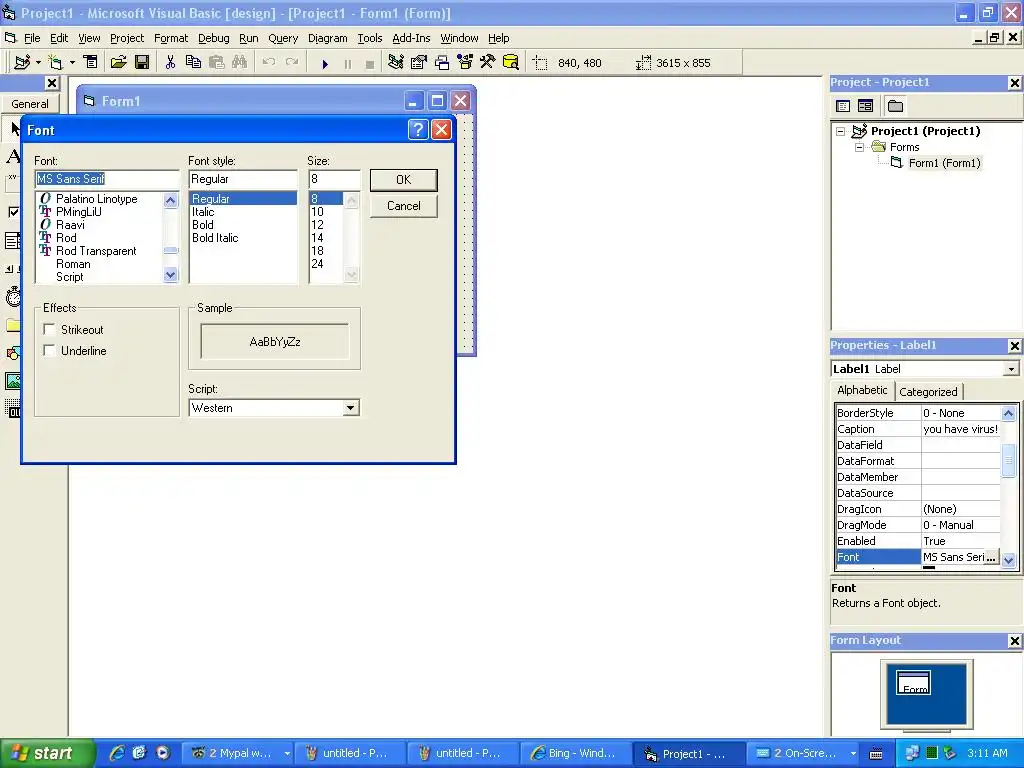Viewport: 1024px width, 768px height.
Task: Select Italic in Font style list
Action: (x=203, y=212)
